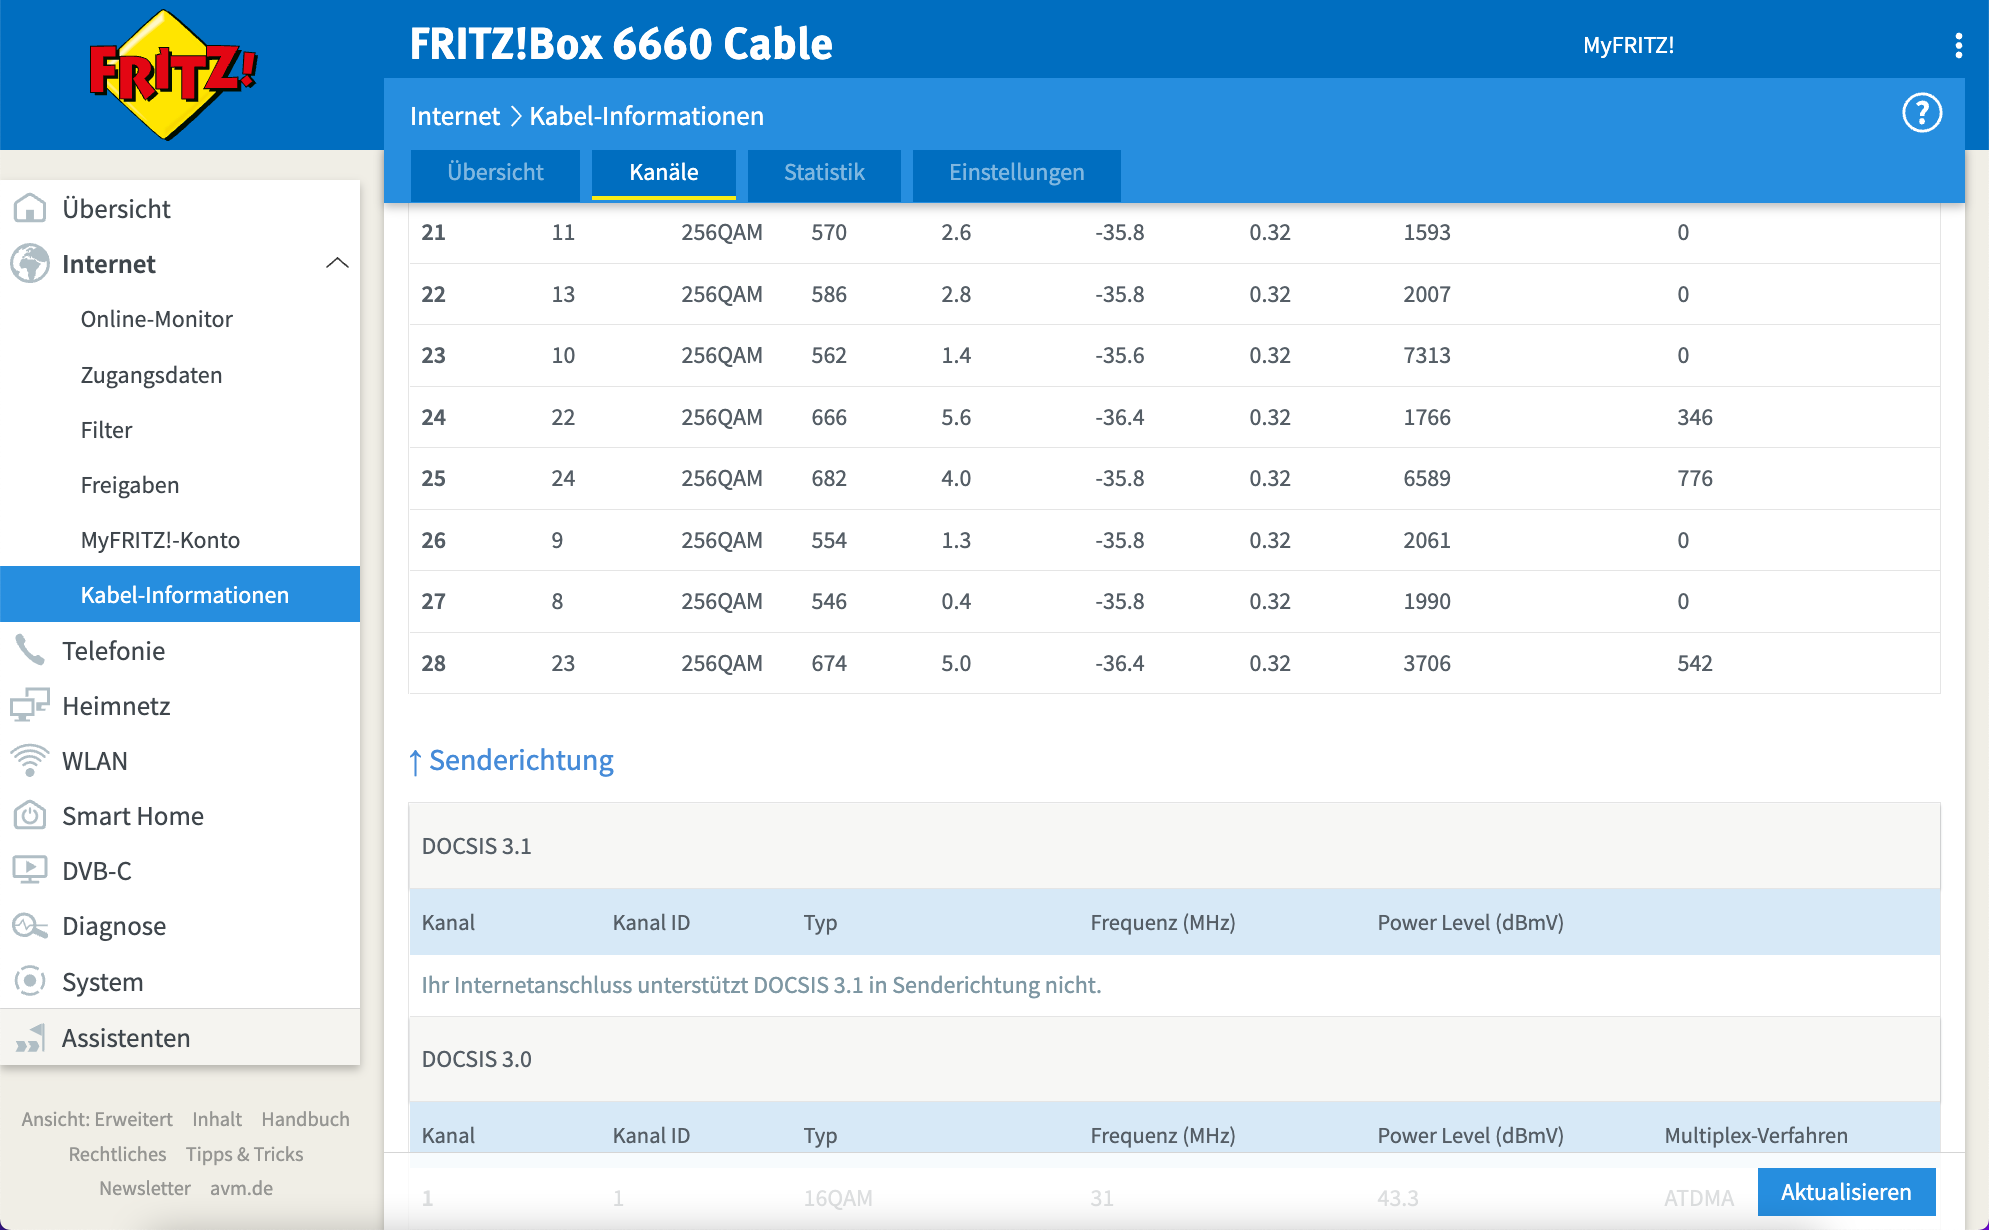The image size is (1989, 1230).
Task: Click the Senderichtung up arrow icon
Action: 415,762
